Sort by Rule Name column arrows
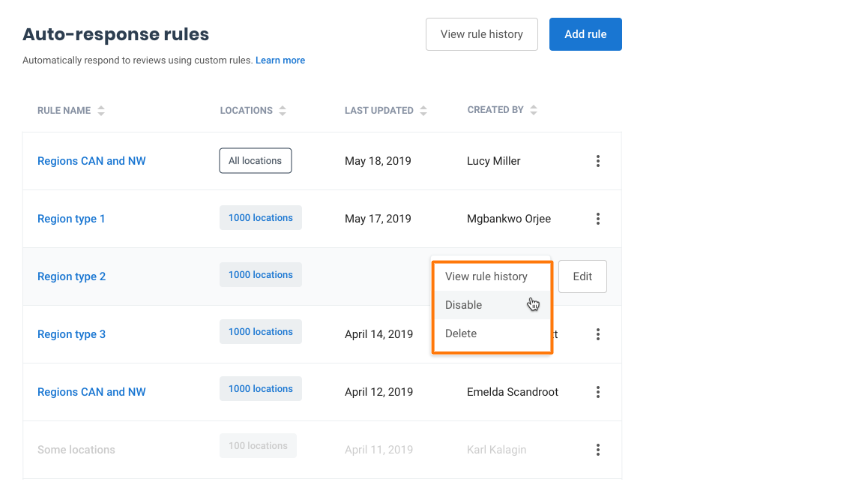The width and height of the screenshot is (851, 480). (101, 111)
